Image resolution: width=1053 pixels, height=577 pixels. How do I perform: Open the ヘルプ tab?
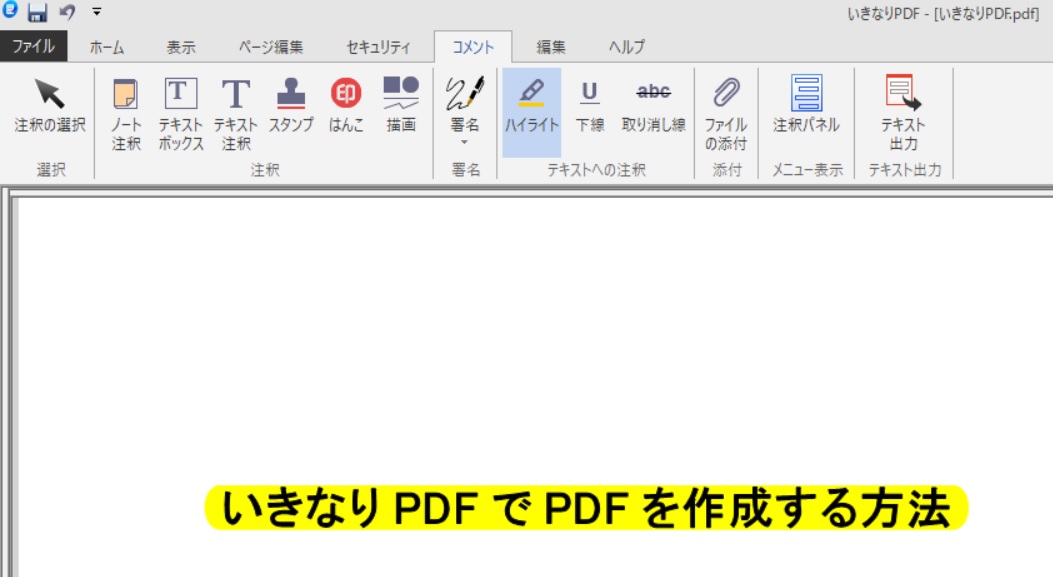tap(626, 47)
